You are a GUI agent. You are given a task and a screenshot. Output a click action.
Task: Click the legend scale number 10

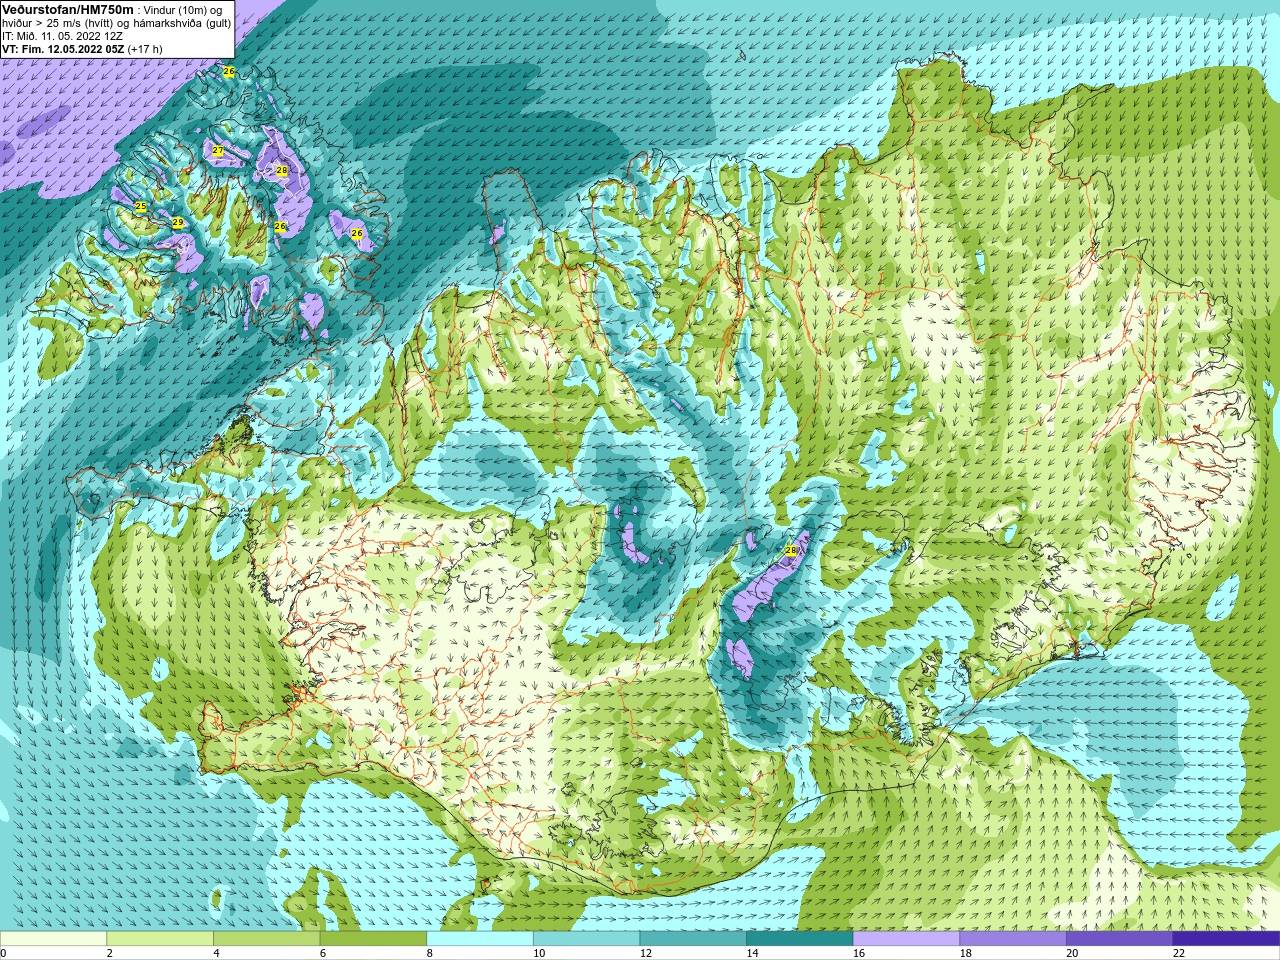(x=539, y=953)
